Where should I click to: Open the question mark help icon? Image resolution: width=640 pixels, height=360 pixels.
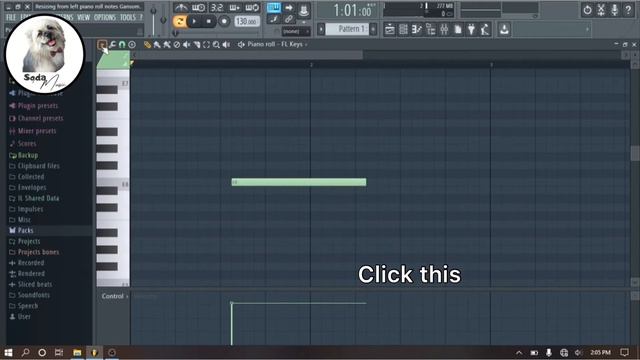(628, 10)
